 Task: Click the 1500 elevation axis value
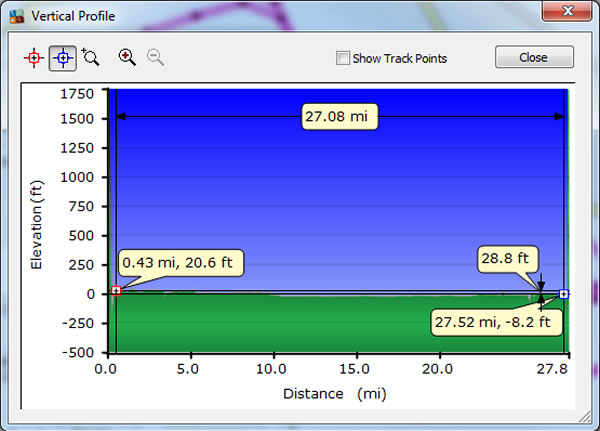[77, 119]
